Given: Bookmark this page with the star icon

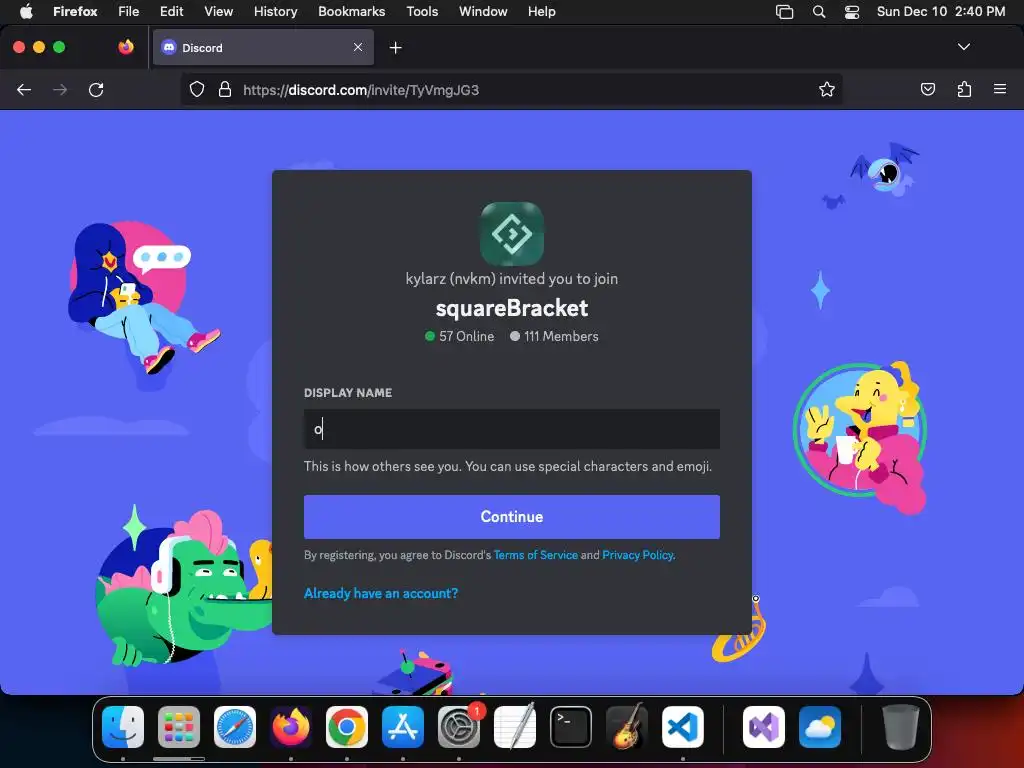Looking at the screenshot, I should coord(827,89).
